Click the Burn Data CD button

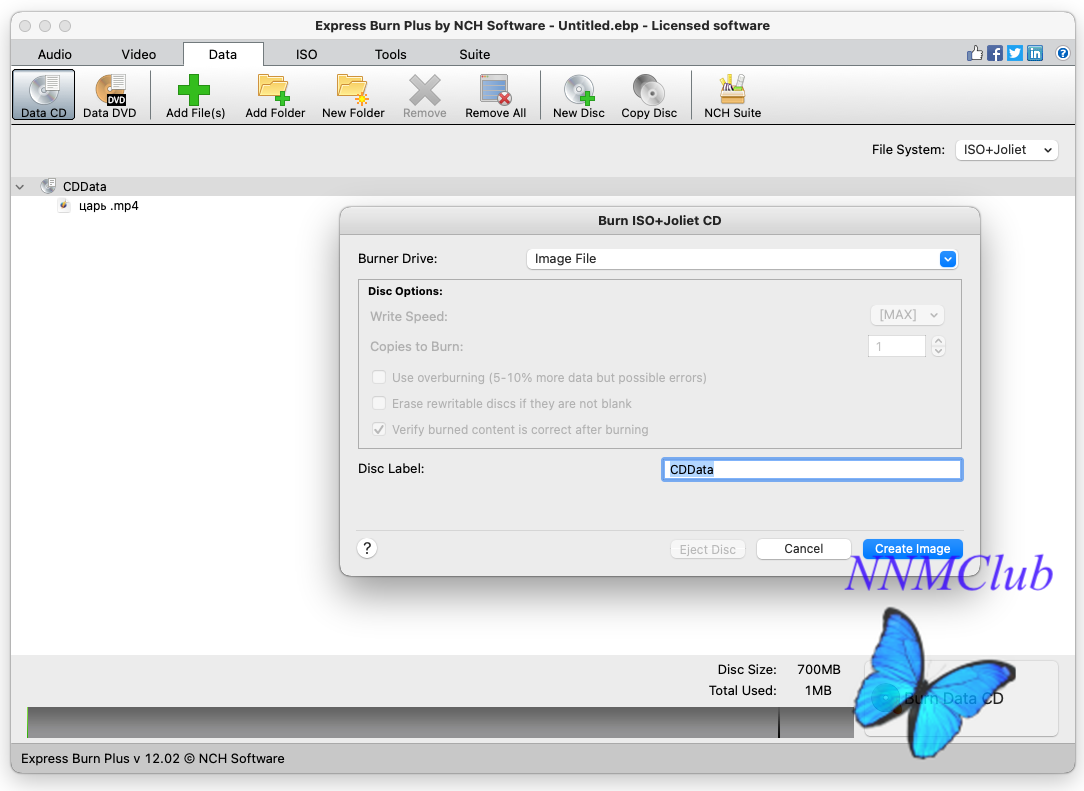pos(961,698)
